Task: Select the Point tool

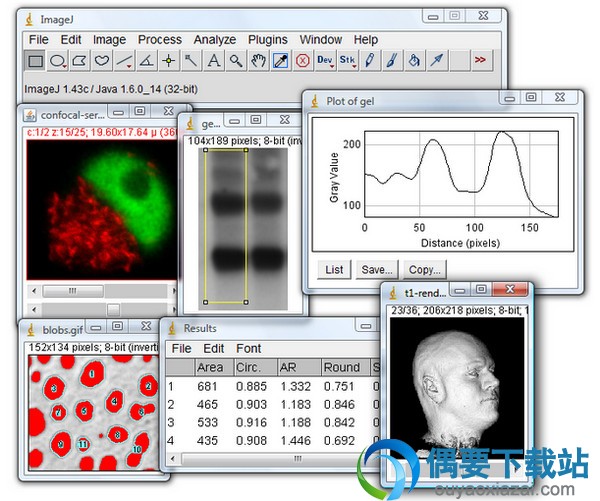Action: pyautogui.click(x=169, y=60)
